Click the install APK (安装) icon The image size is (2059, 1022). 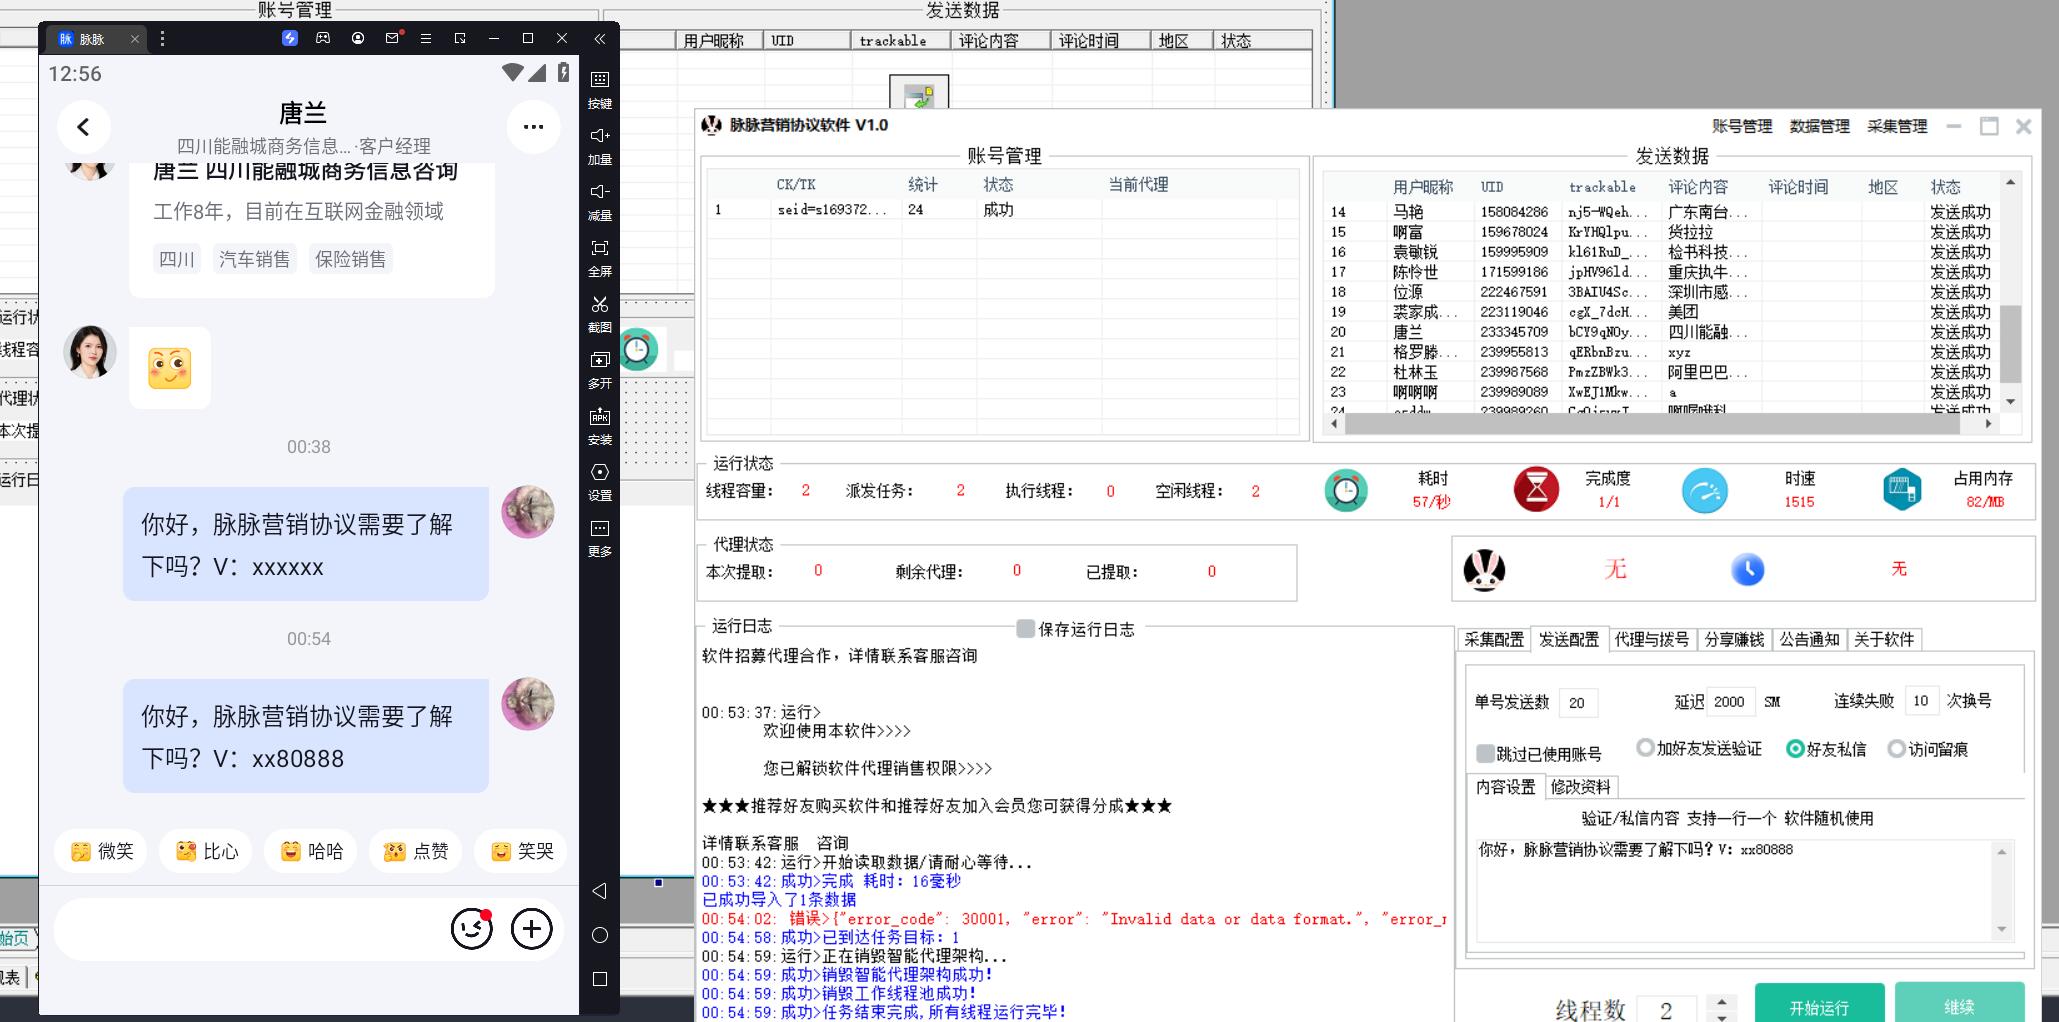tap(600, 417)
